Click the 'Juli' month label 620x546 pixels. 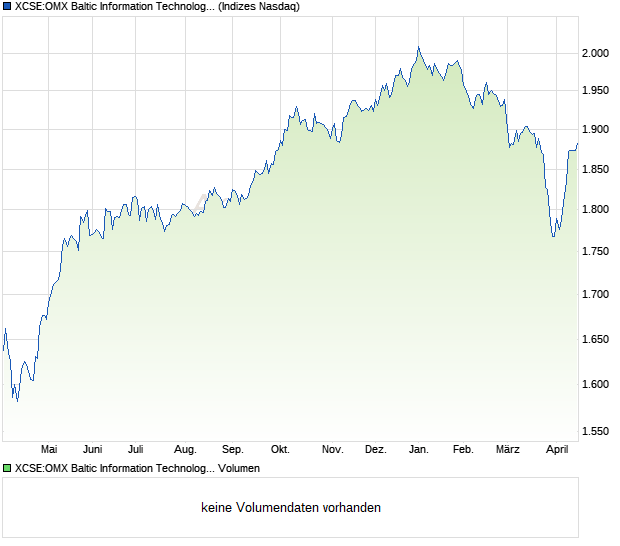pos(135,450)
